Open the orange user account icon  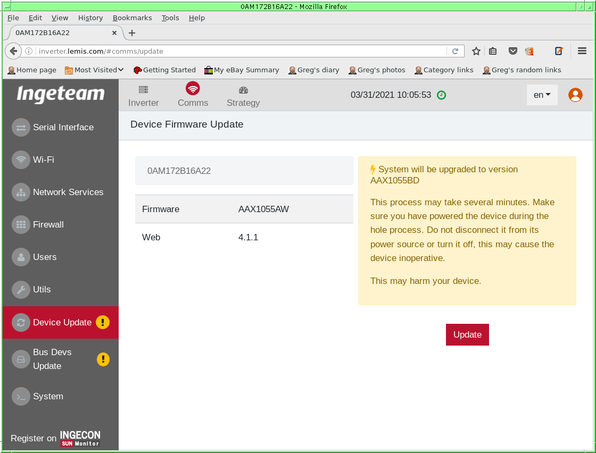[x=575, y=95]
